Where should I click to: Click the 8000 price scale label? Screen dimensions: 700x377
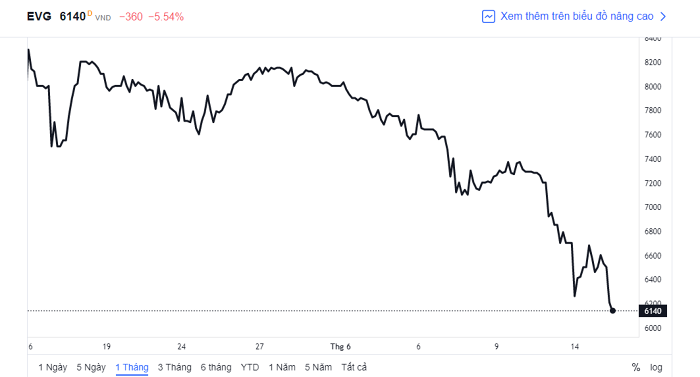[653, 87]
